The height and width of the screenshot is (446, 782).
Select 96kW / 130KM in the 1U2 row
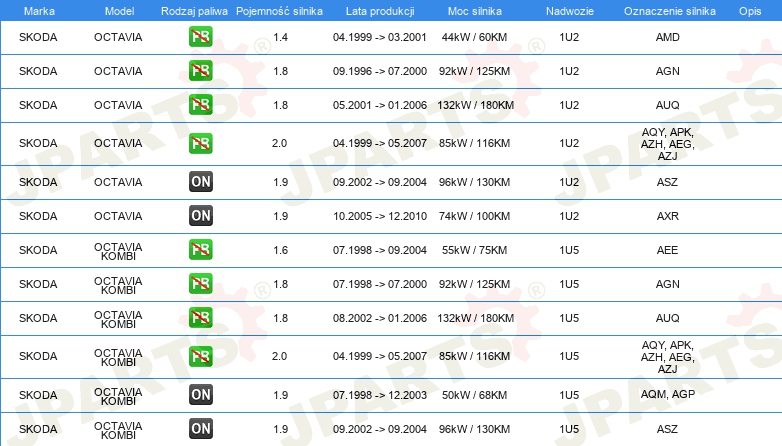474,182
